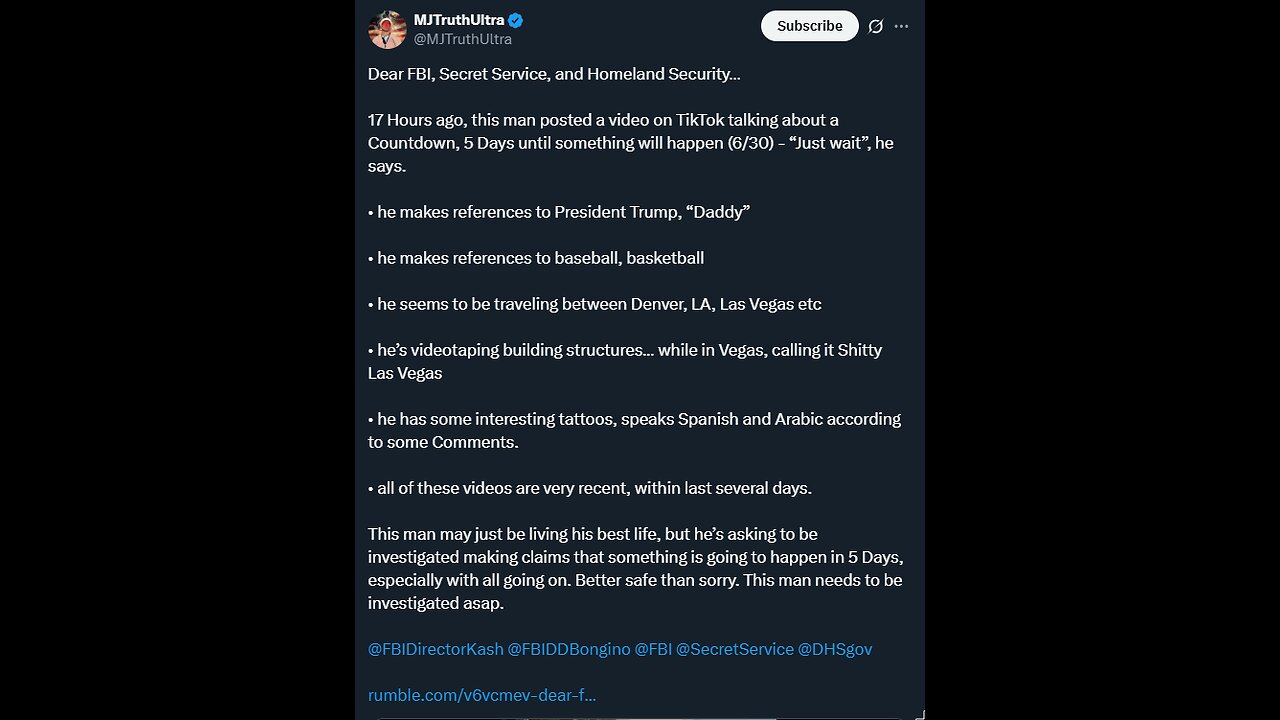Click the "Dear FBI, Secret Service" opening line

[554, 74]
